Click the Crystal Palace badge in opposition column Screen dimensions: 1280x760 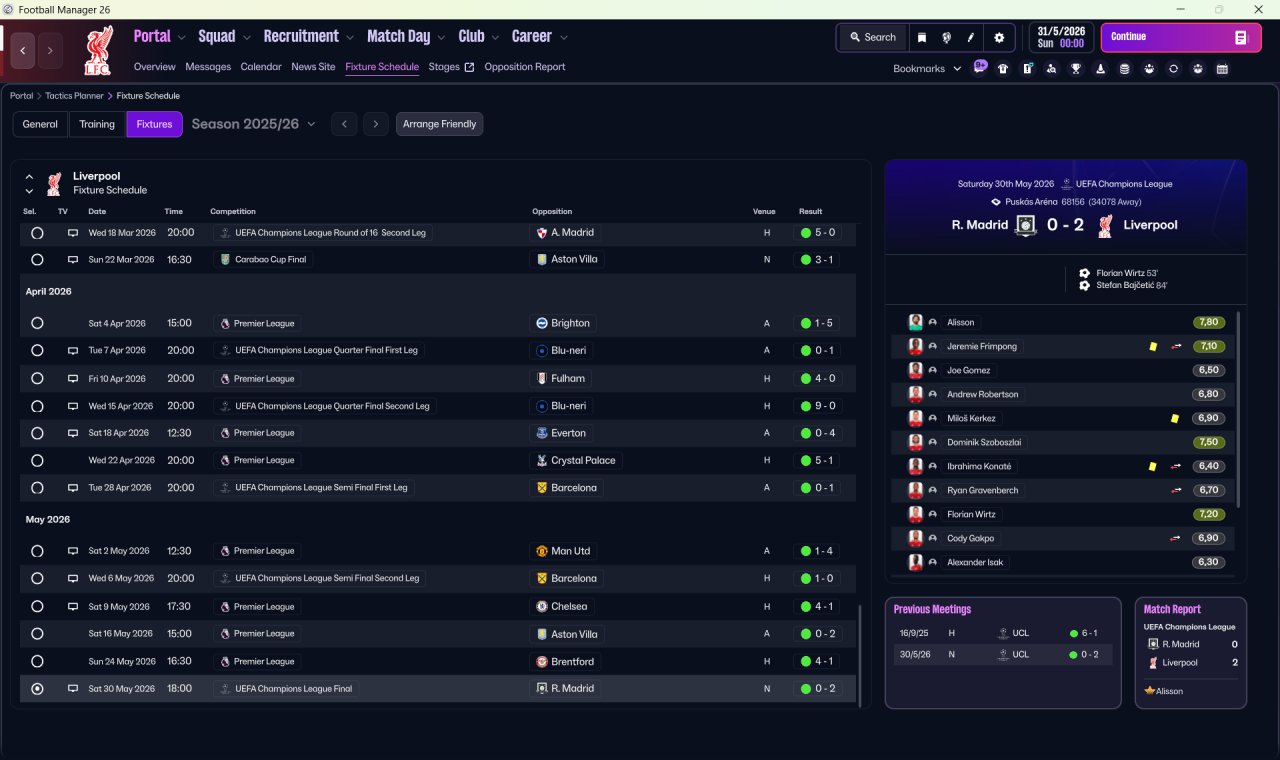coord(542,461)
